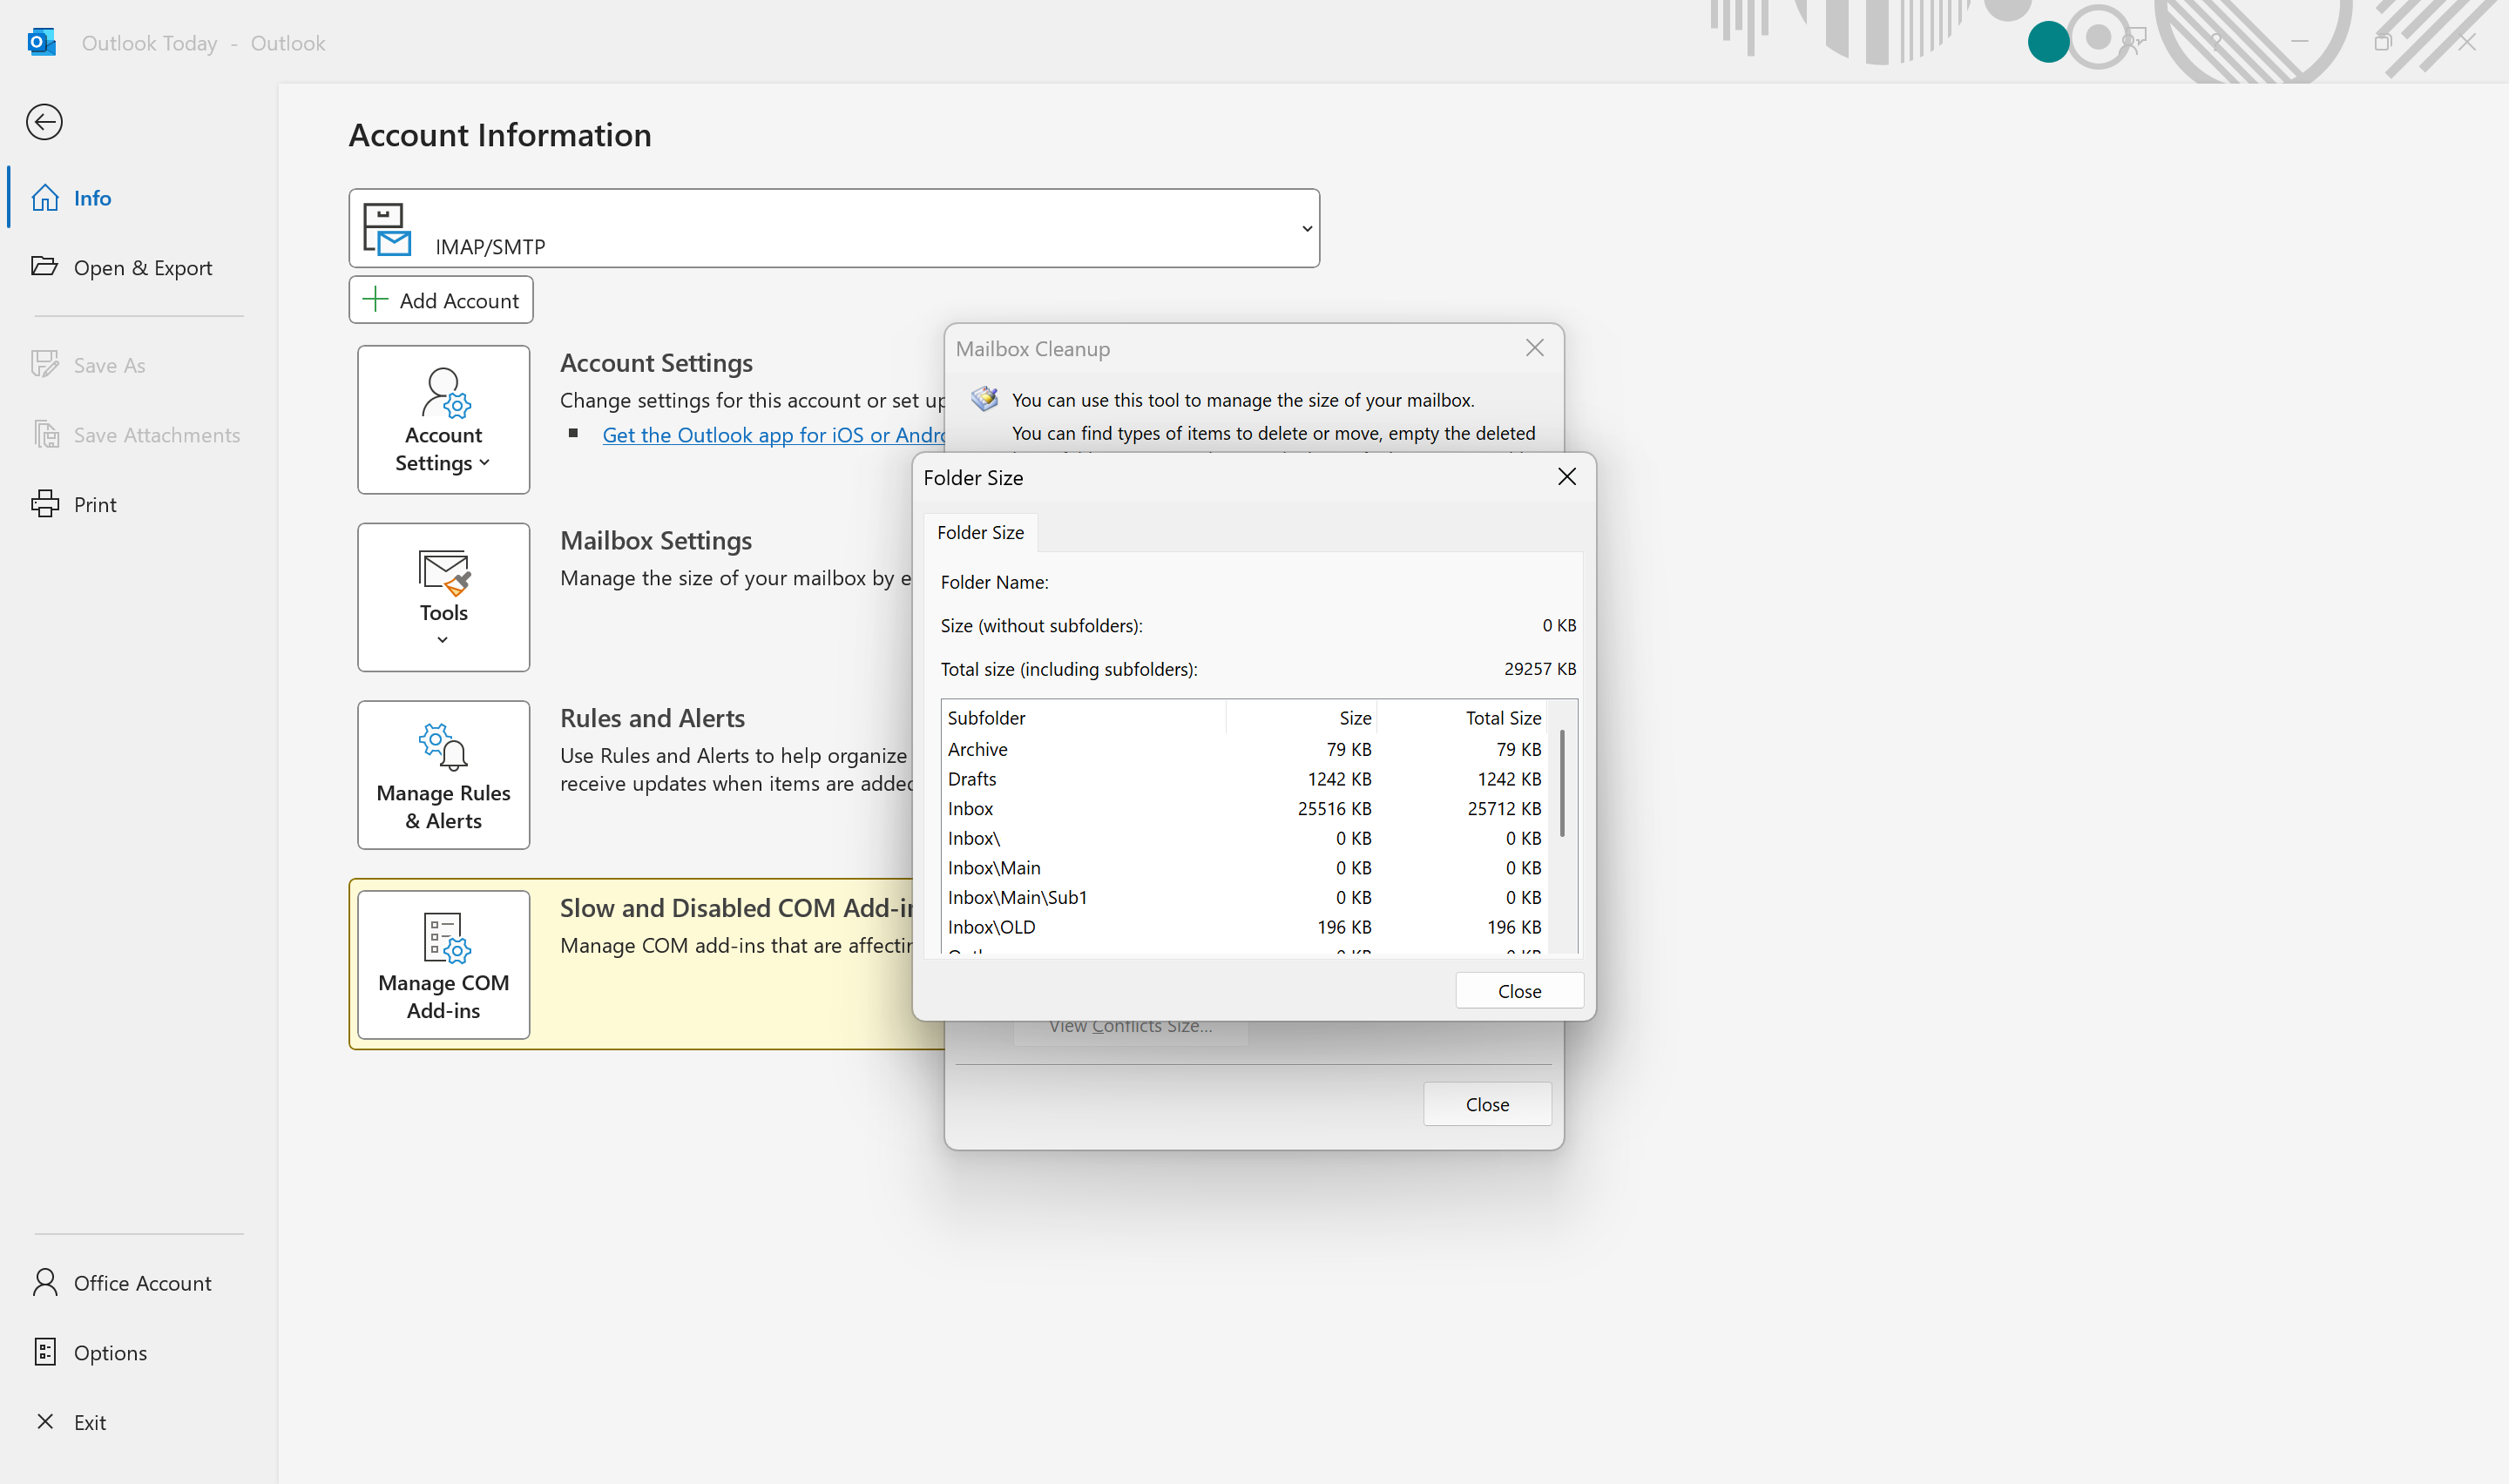Click the Inbox\ subfolder row
The image size is (2509, 1484).
[x=1244, y=838]
